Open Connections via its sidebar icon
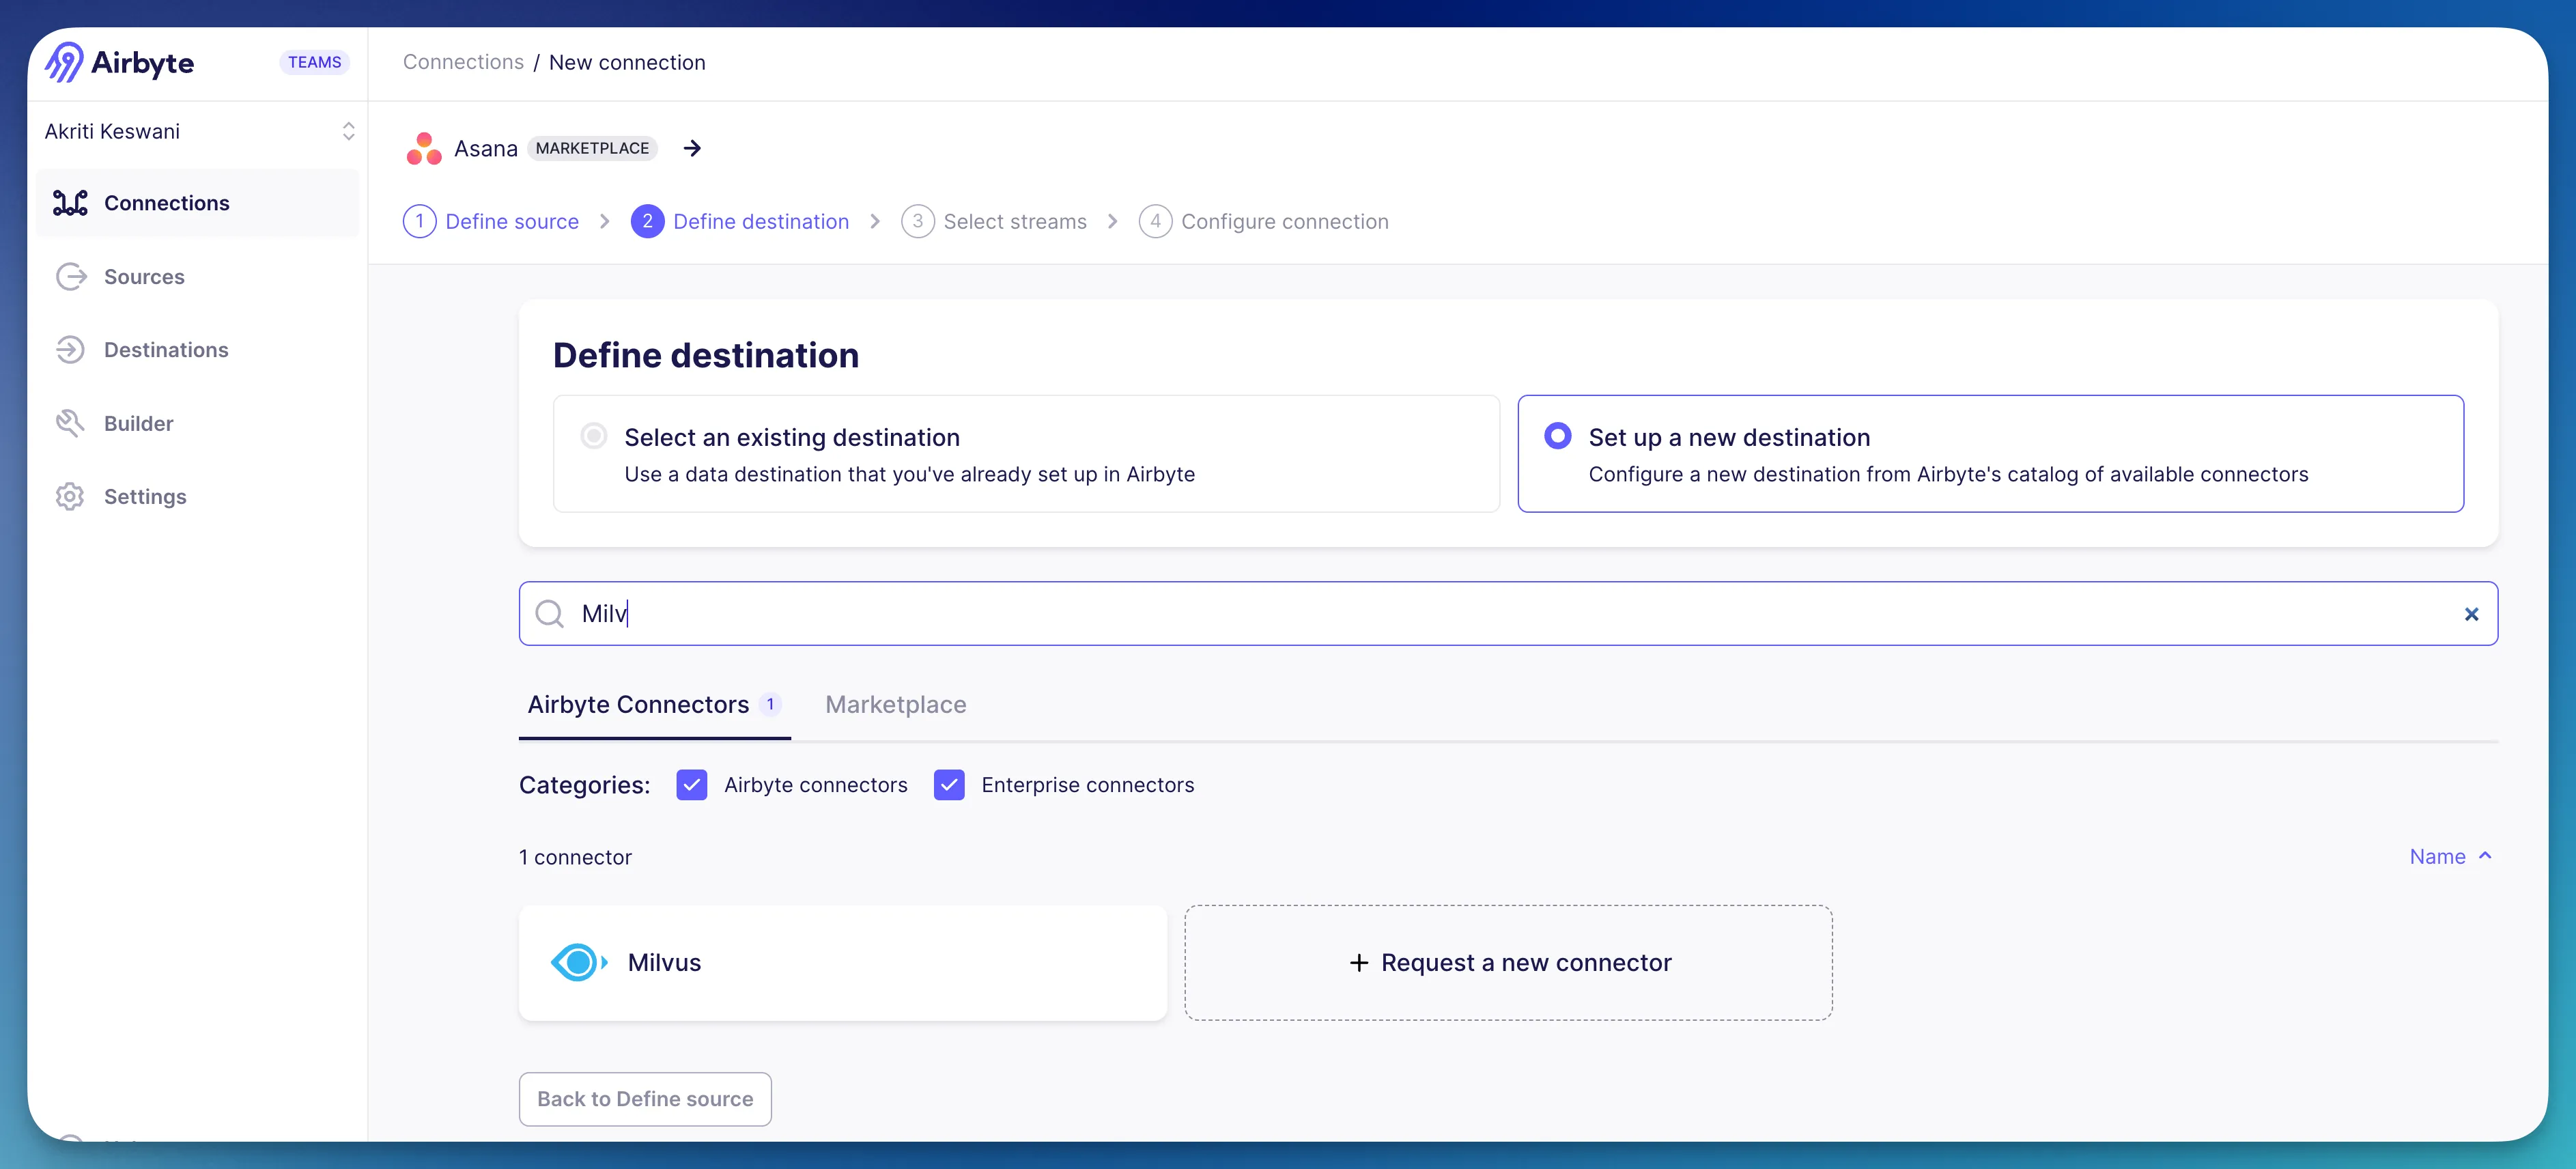Viewport: 2576px width, 1169px height. [70, 203]
